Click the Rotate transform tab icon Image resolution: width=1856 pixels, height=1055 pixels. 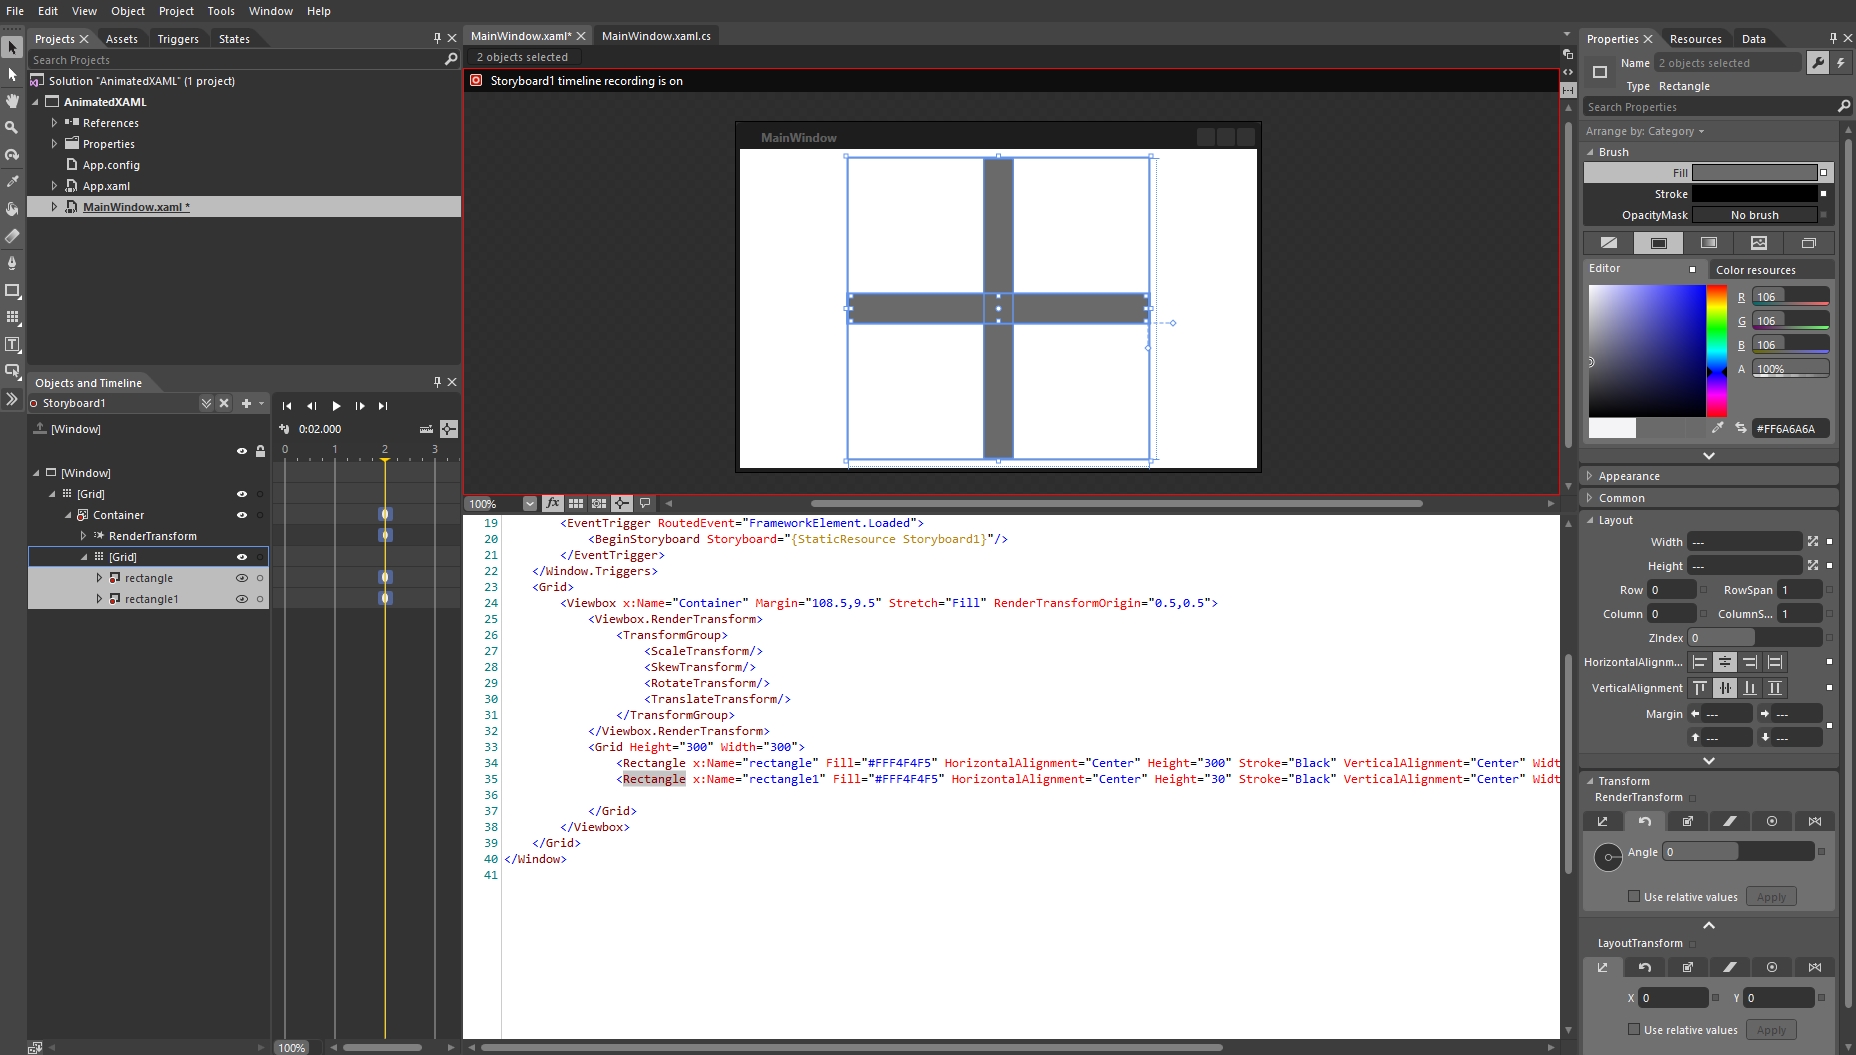[x=1644, y=821]
